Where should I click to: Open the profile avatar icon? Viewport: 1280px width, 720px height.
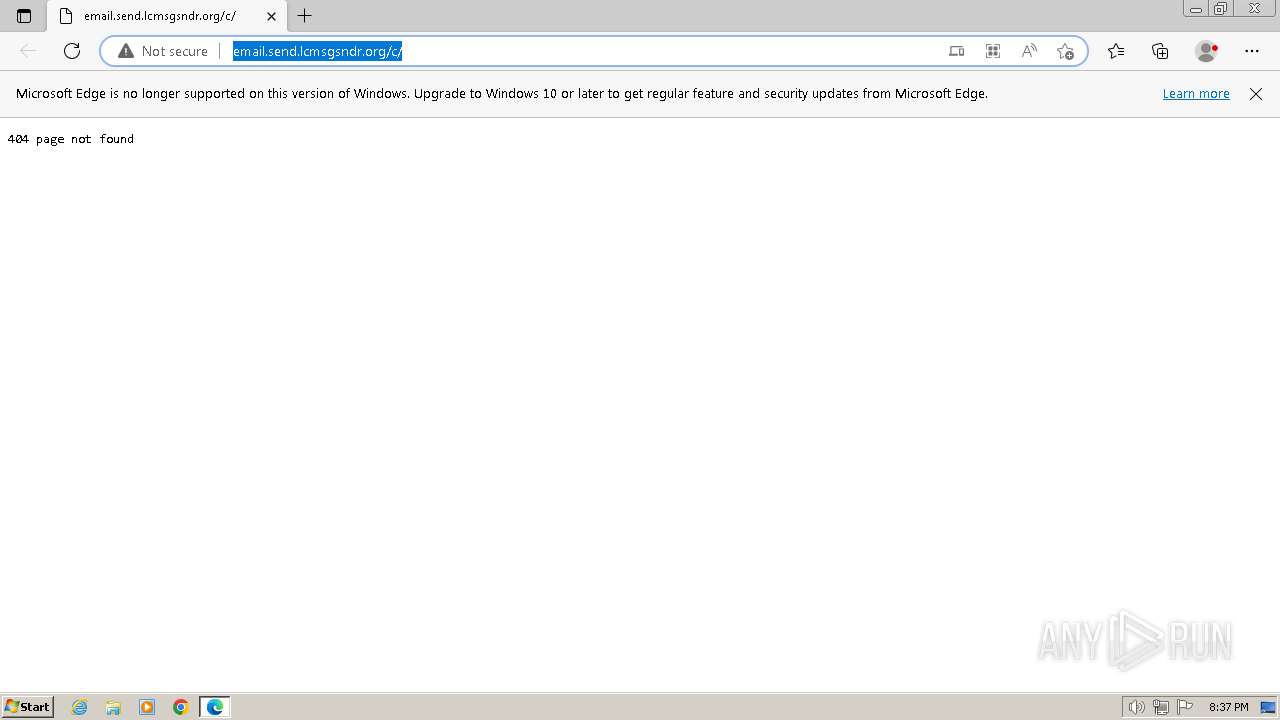coord(1206,51)
